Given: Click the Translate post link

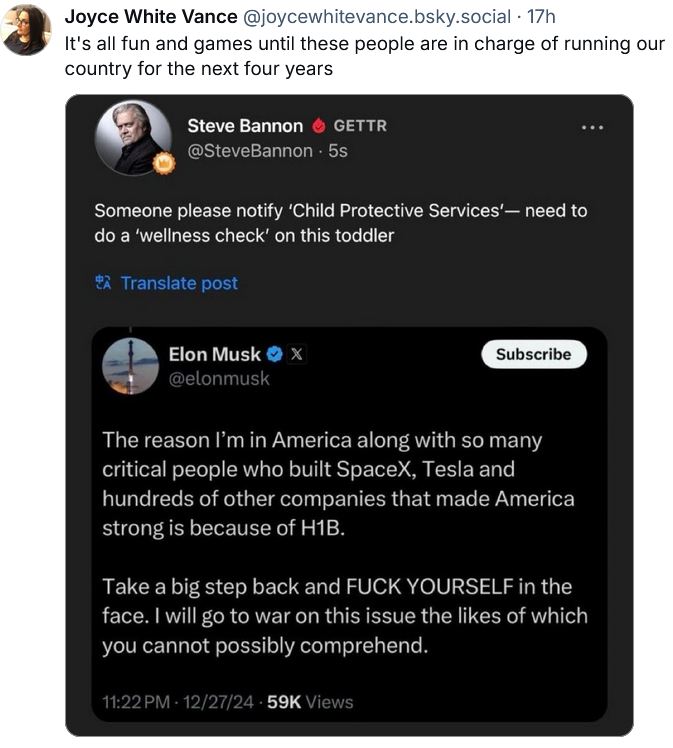Looking at the screenshot, I should [x=179, y=283].
